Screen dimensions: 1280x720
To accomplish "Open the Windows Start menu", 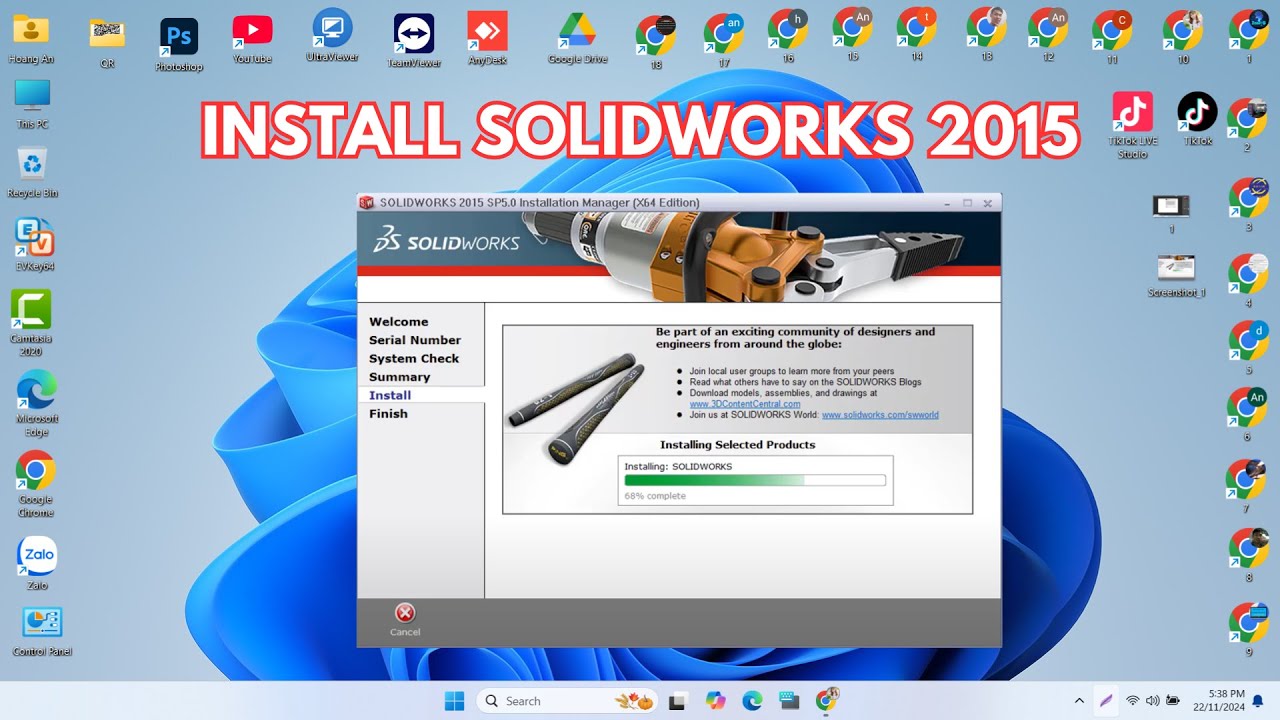I will [455, 700].
